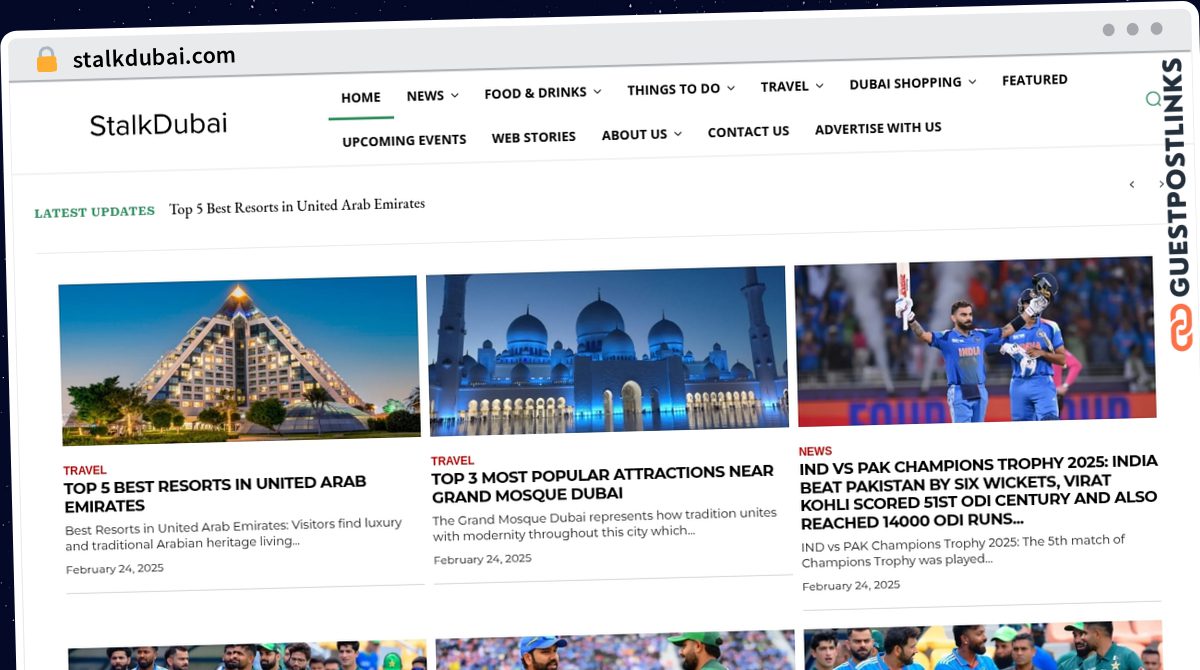Viewport: 1200px width, 670px height.
Task: Open the NEWS menu
Action: point(425,96)
